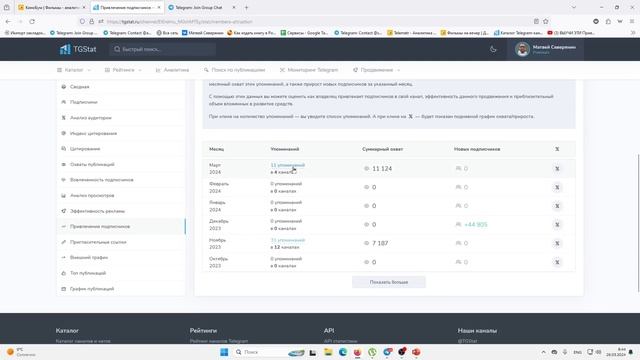Click the page vertical scrollbar
640x360 pixels.
pos(638,222)
